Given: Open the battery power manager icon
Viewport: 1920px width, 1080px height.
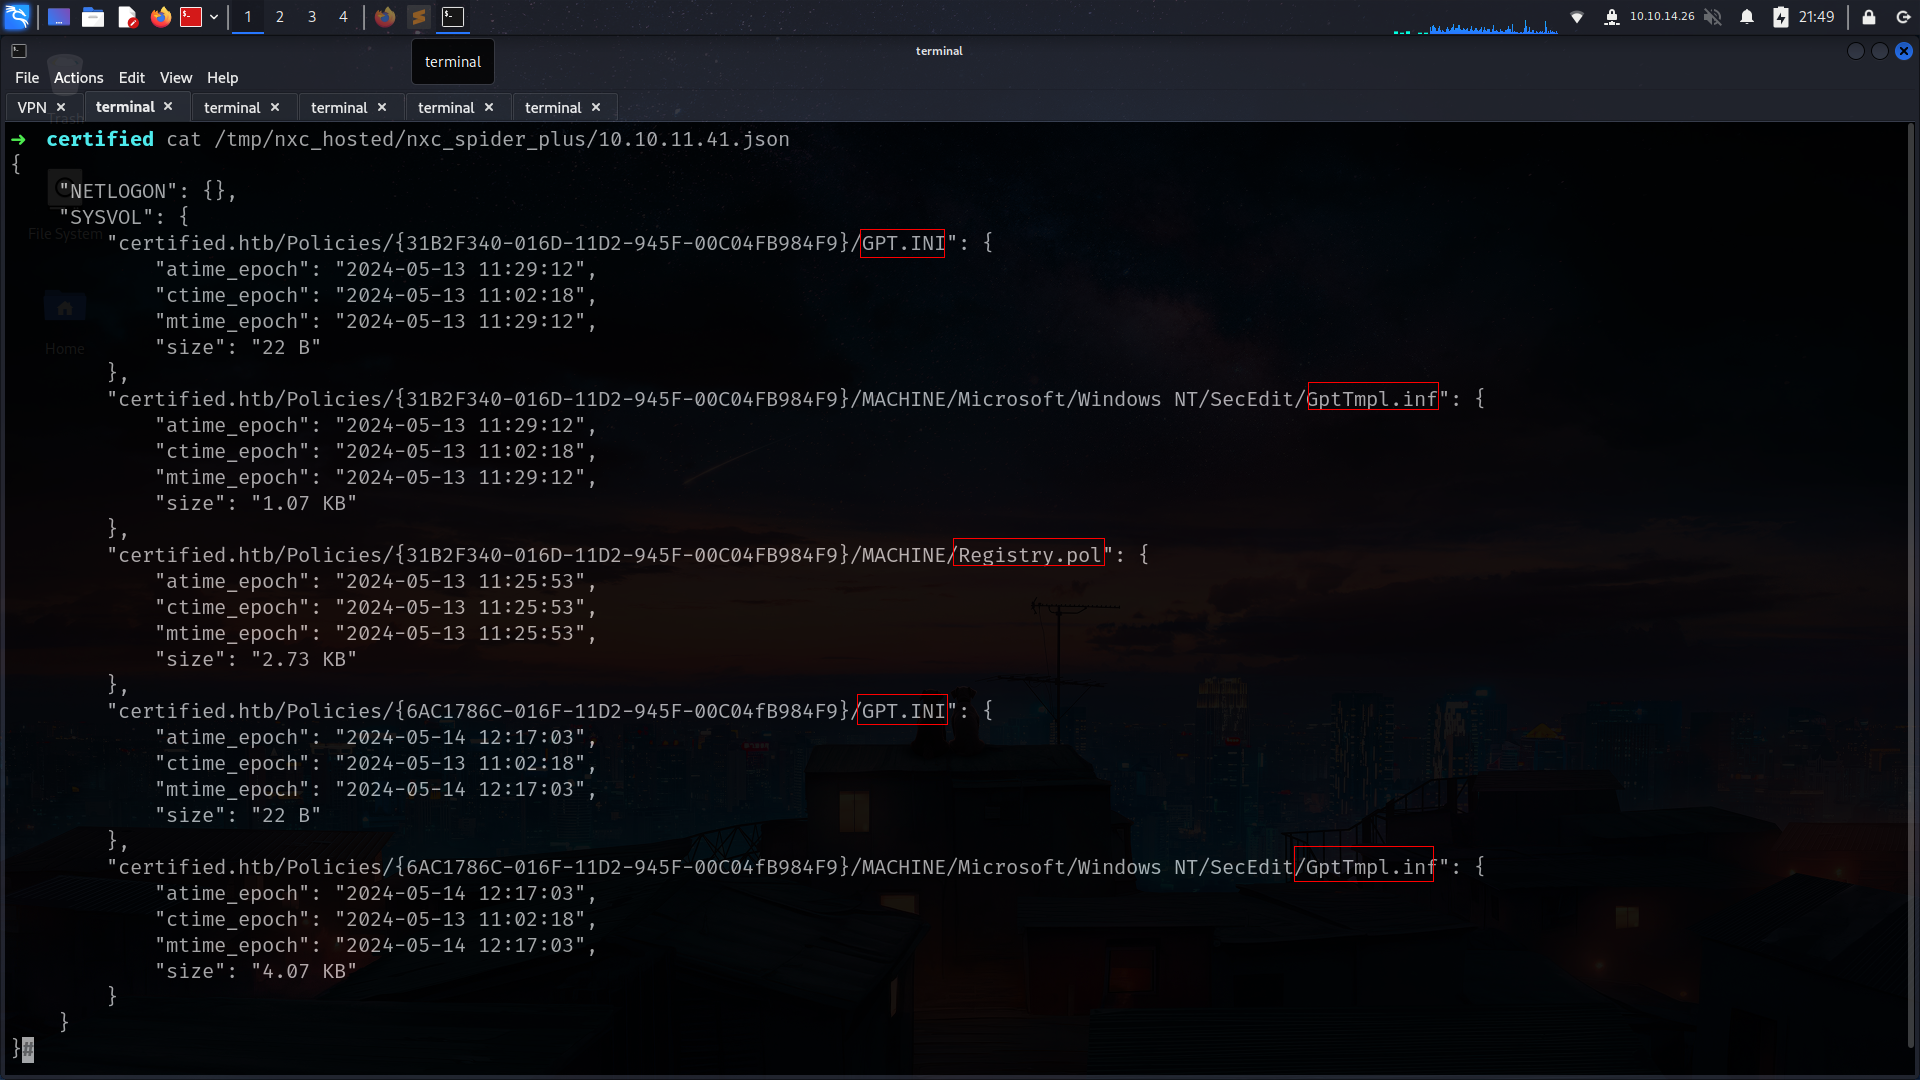Looking at the screenshot, I should (1781, 17).
